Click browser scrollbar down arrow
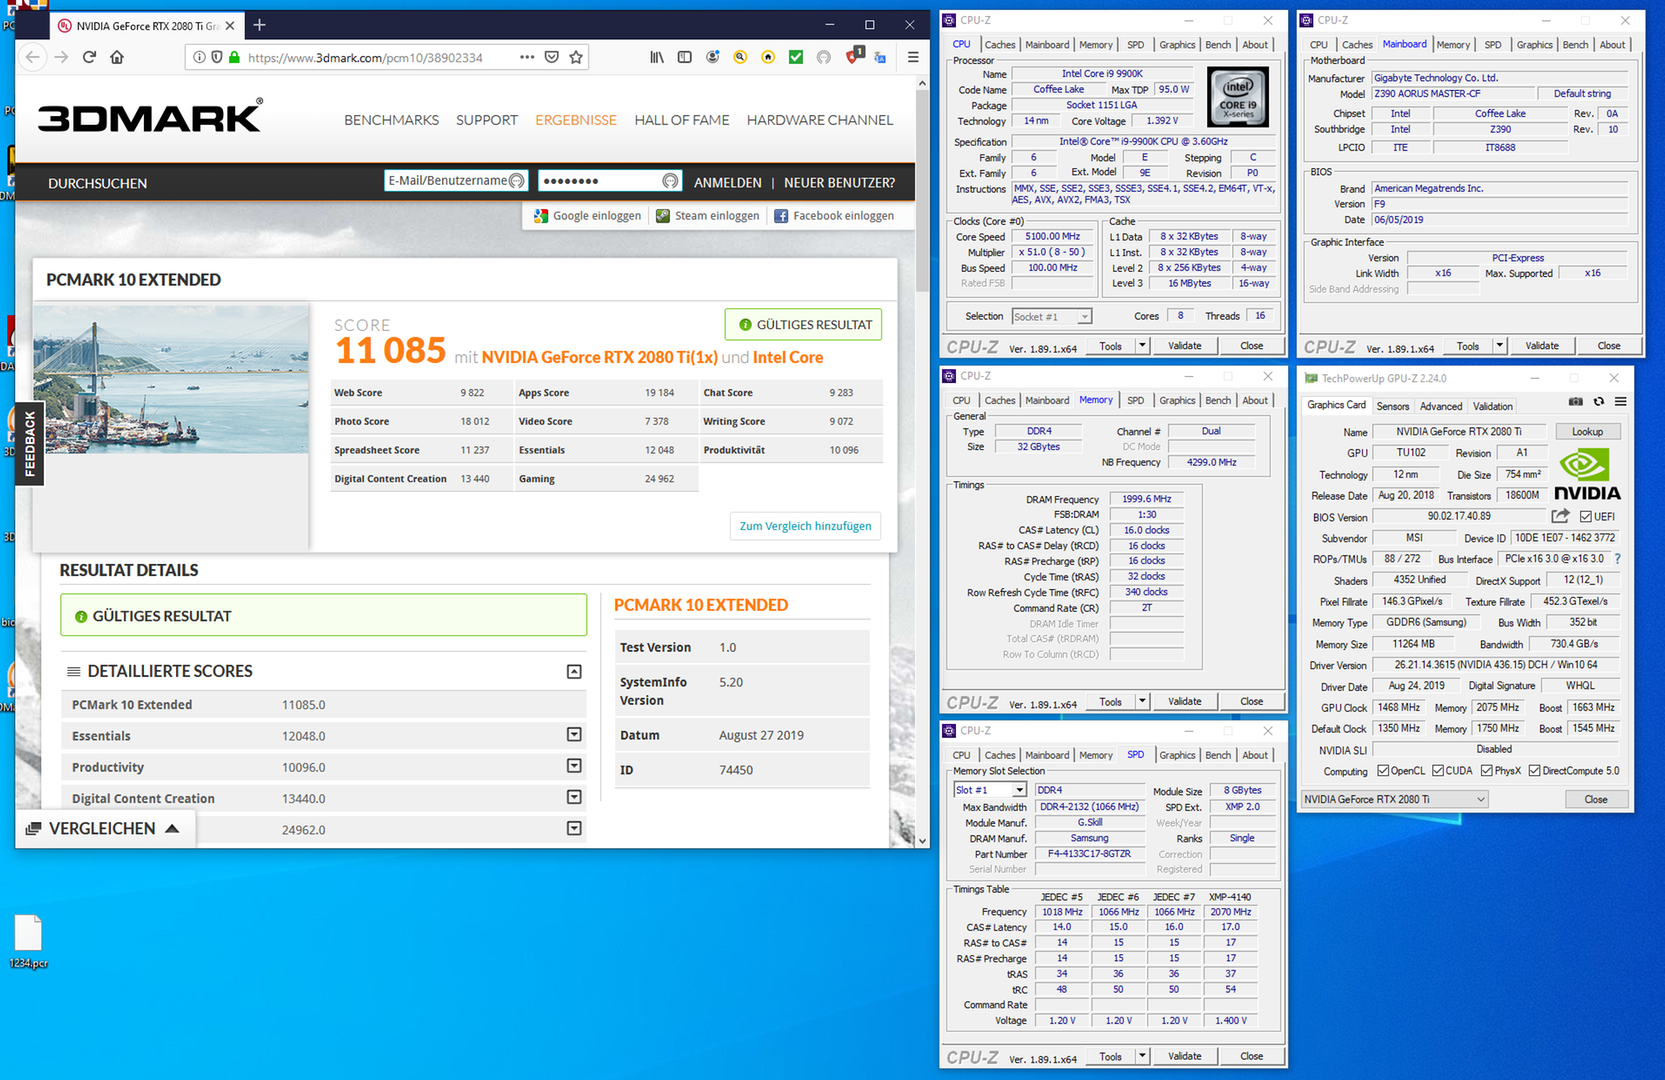This screenshot has height=1080, width=1665. pyautogui.click(x=922, y=841)
